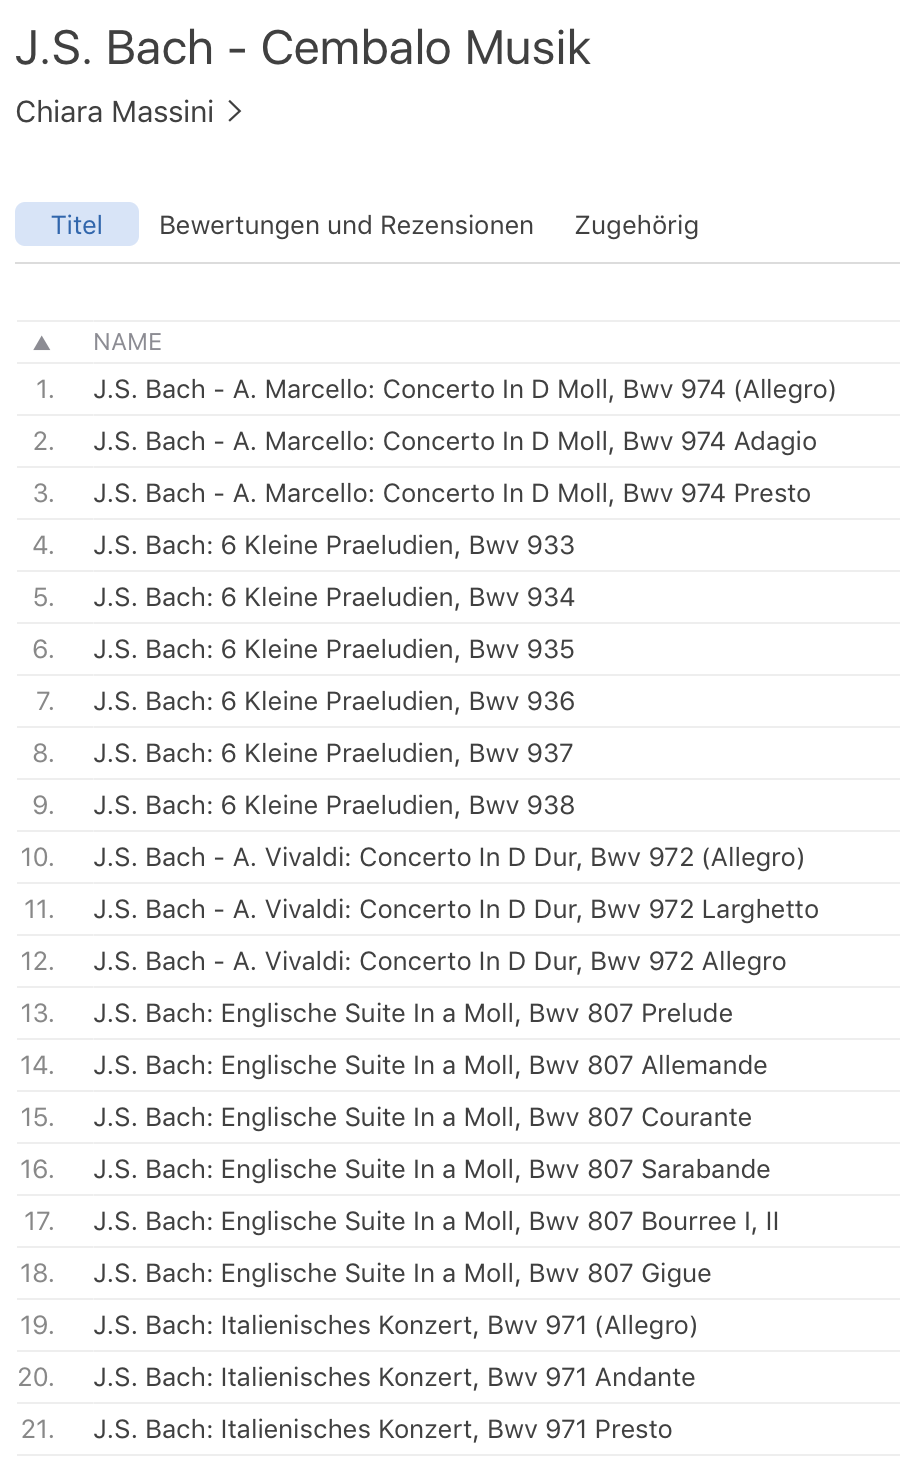This screenshot has width=900, height=1468.
Task: Select the Bwv 974 Presto track
Action: click(x=451, y=493)
